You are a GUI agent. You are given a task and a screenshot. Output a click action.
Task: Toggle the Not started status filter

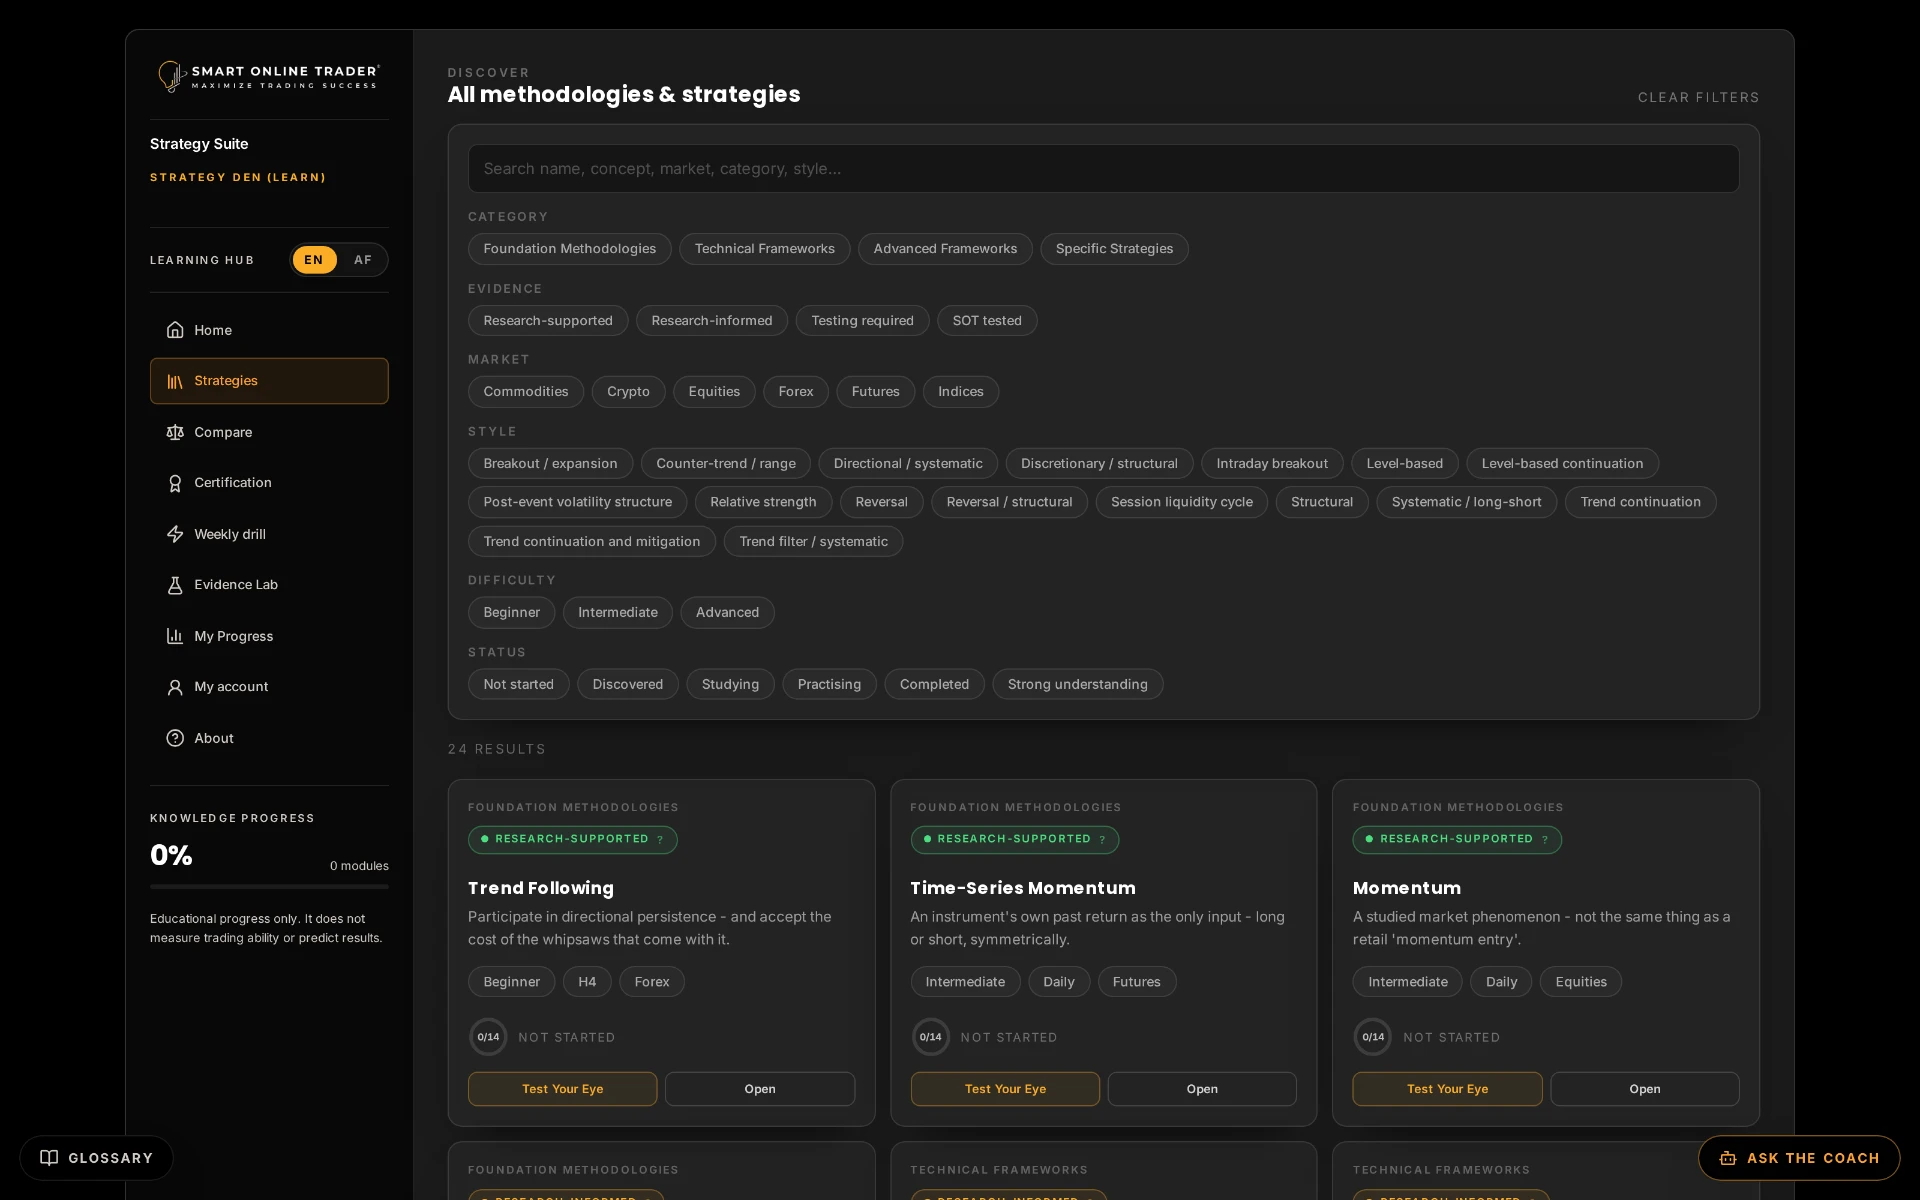pos(518,684)
